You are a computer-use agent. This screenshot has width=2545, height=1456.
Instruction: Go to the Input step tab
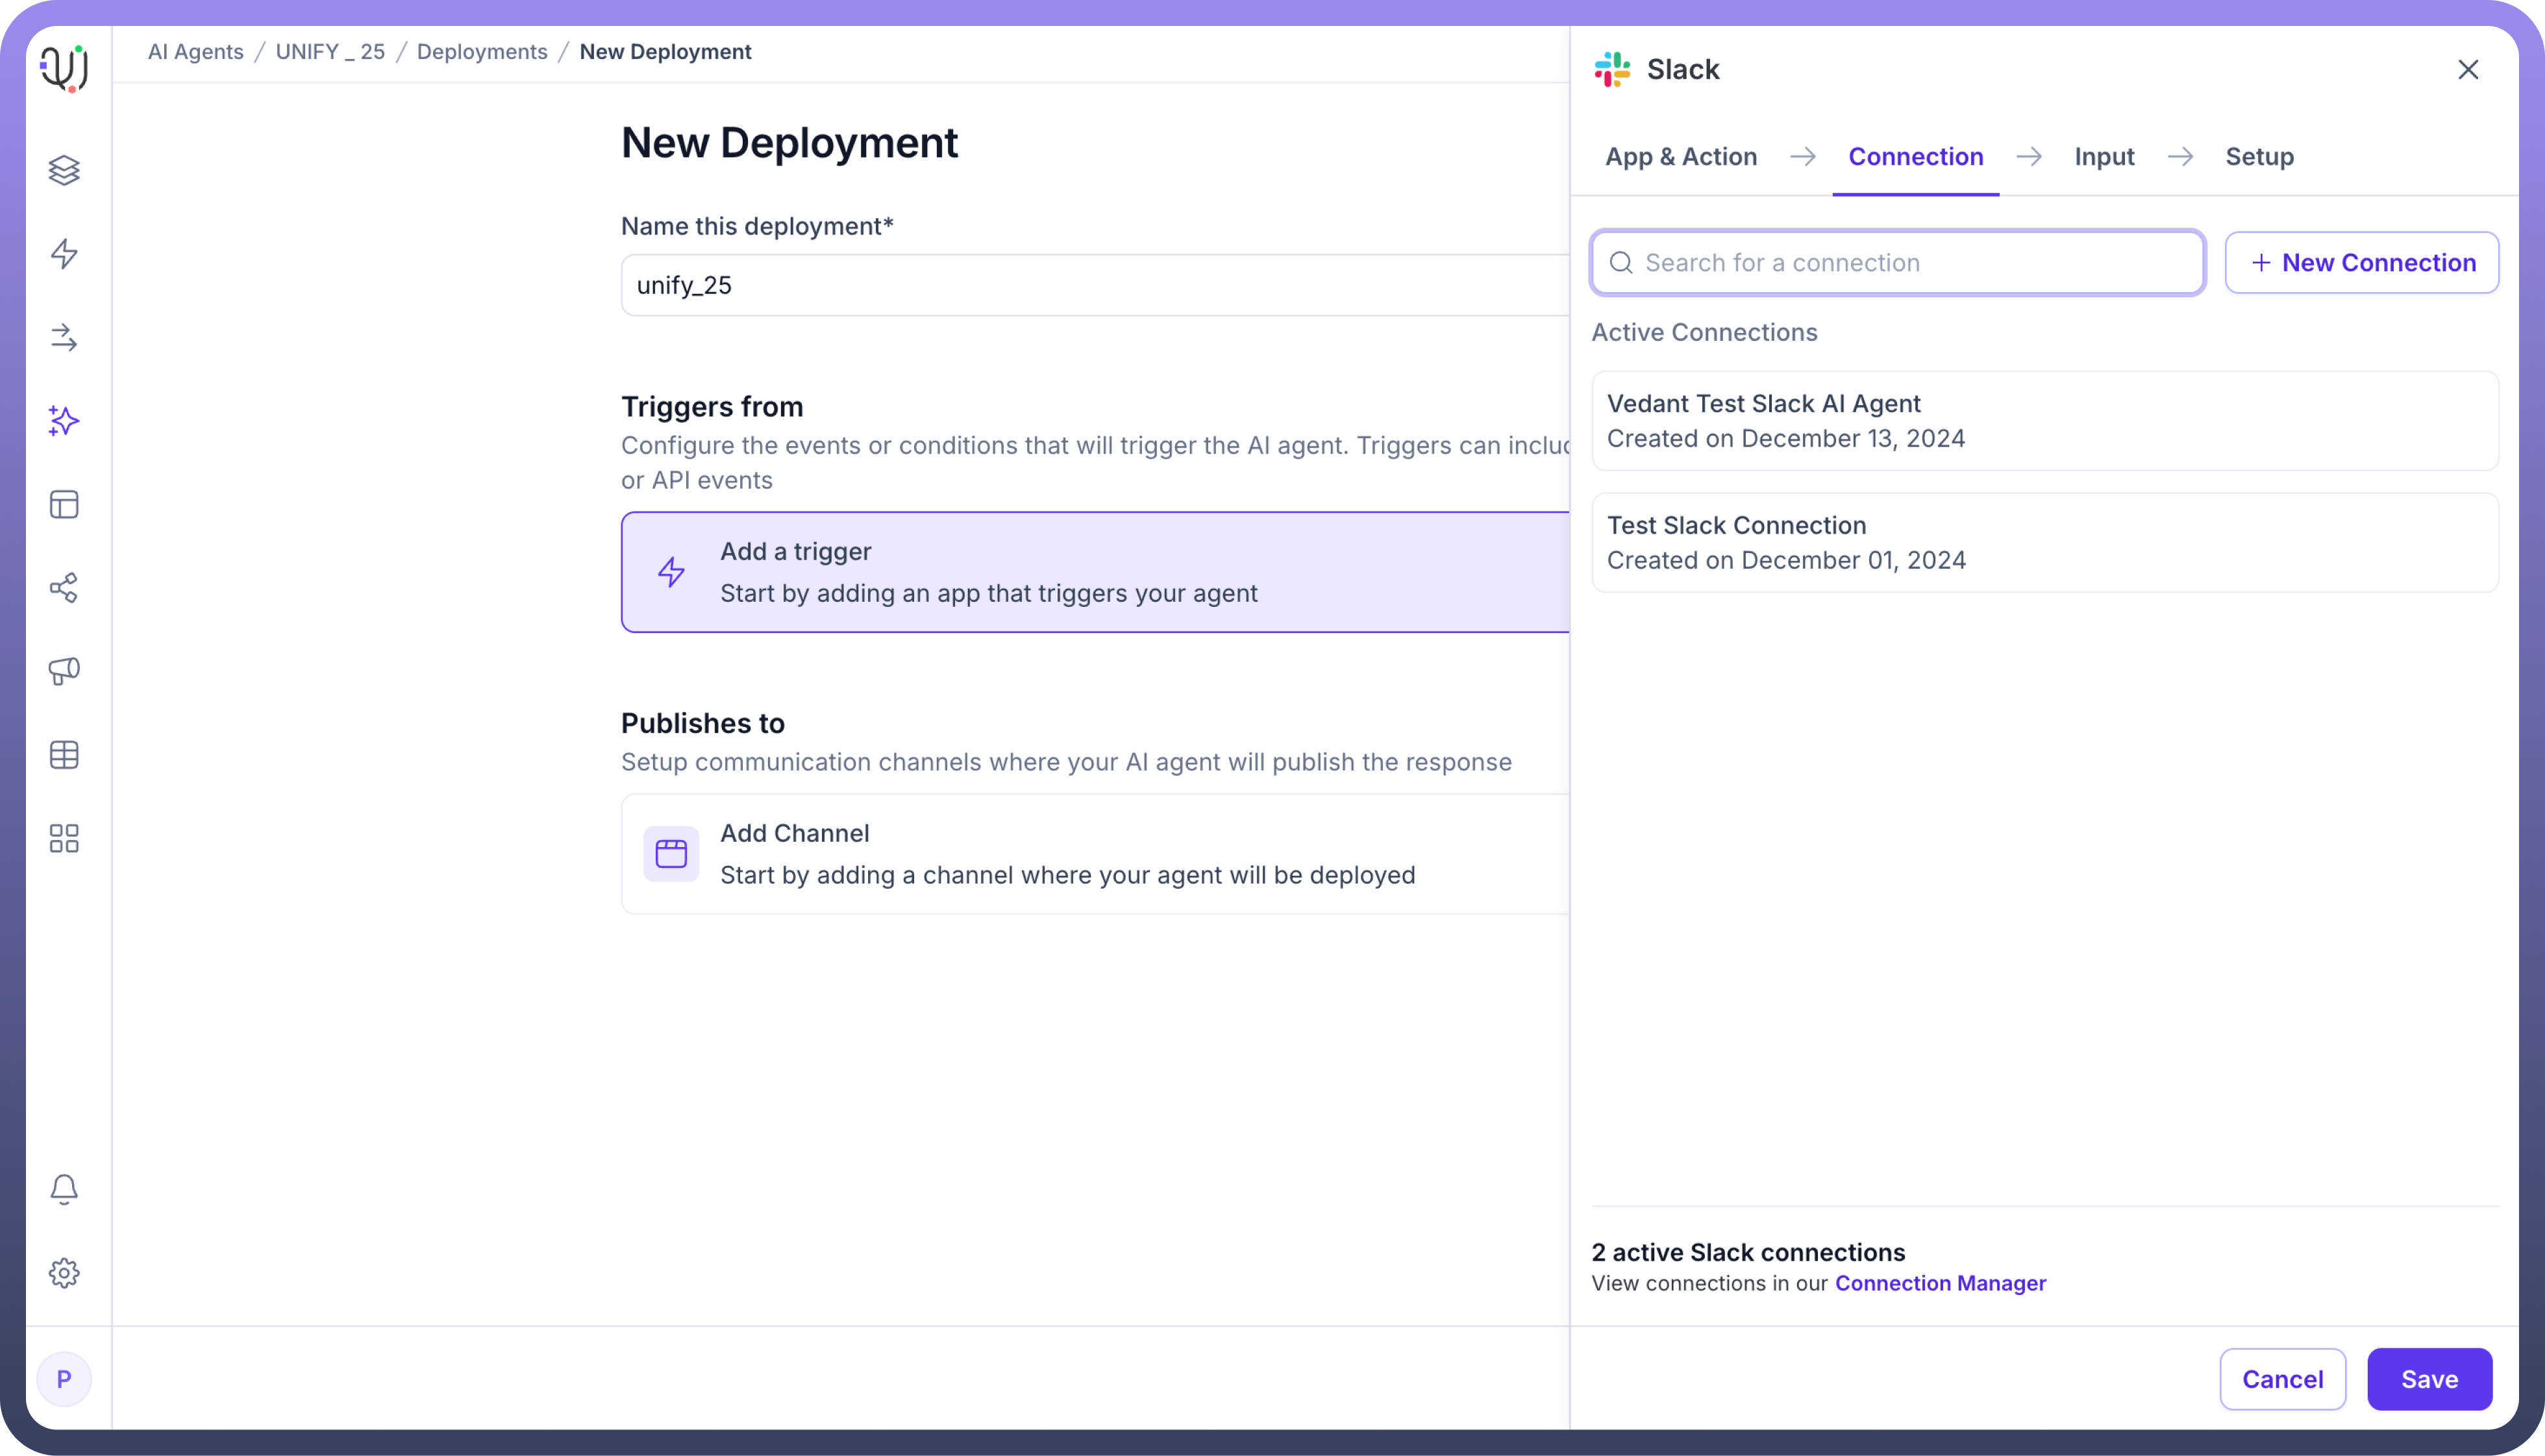(x=2104, y=157)
